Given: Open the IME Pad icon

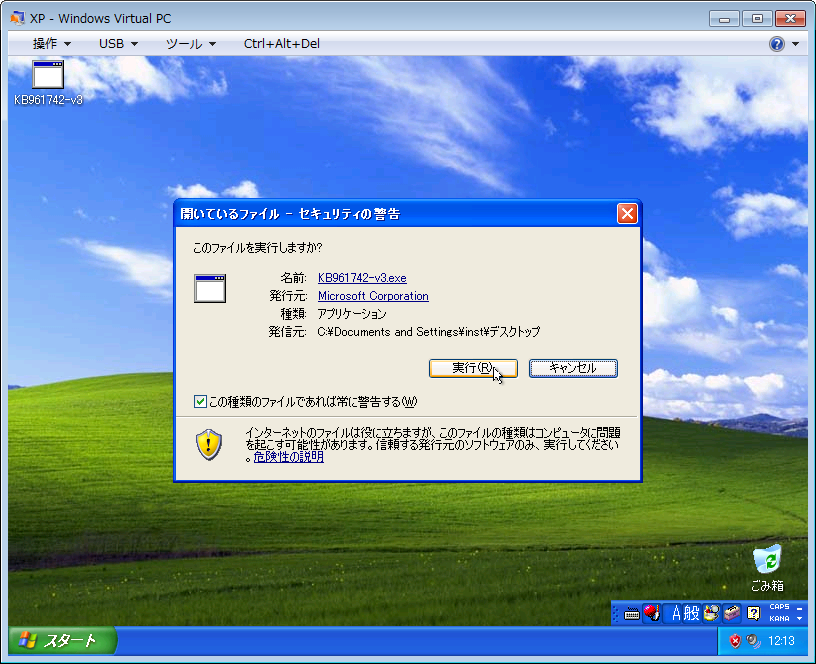Looking at the screenshot, I should pyautogui.click(x=711, y=613).
